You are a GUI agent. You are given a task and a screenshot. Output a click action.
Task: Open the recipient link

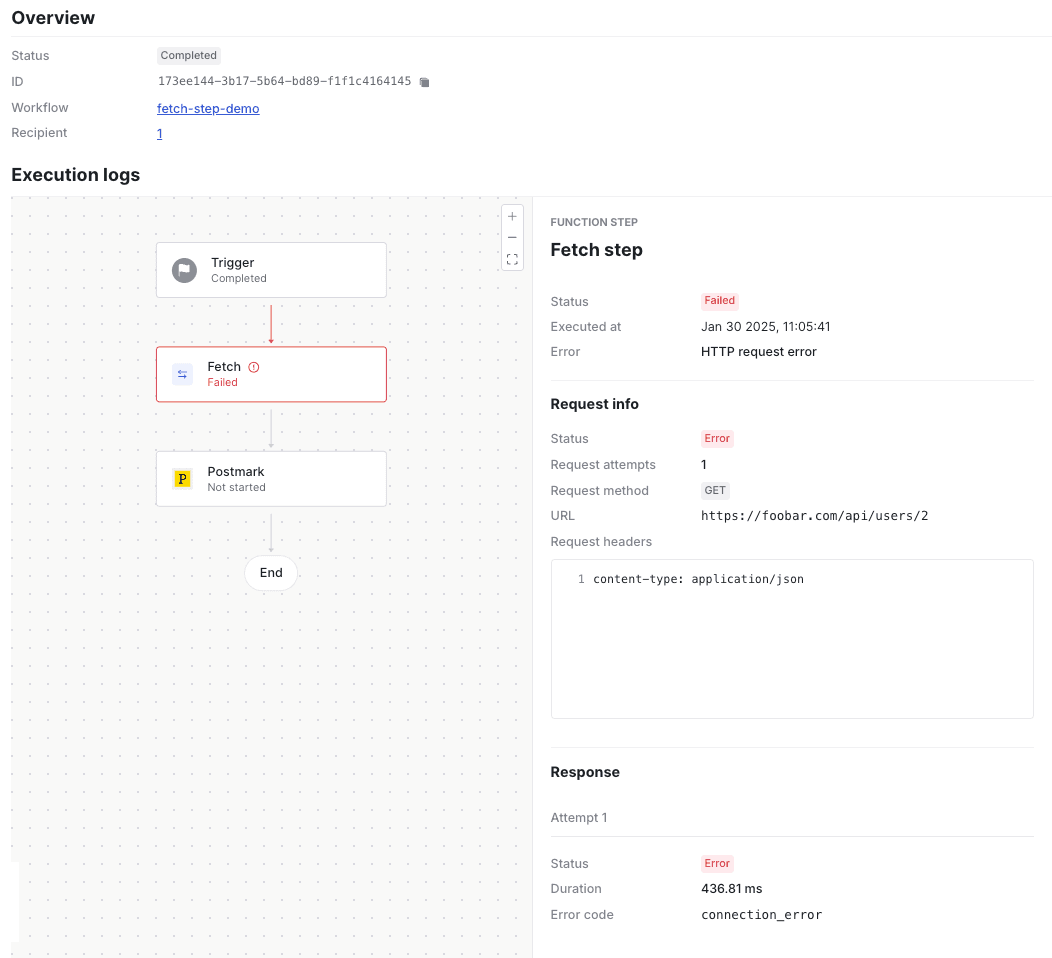tap(160, 133)
